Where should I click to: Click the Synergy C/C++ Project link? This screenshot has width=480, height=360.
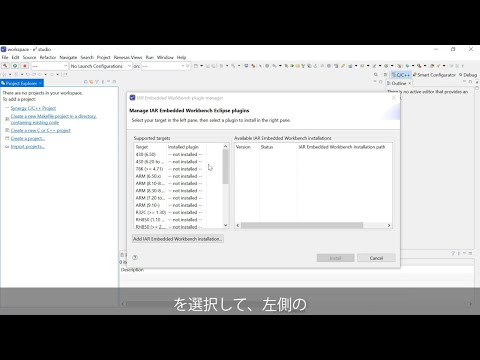tap(33, 108)
